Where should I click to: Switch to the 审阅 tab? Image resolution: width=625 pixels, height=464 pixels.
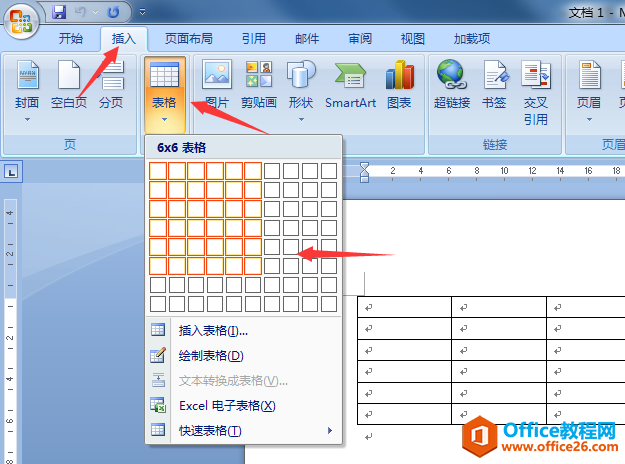tap(360, 39)
